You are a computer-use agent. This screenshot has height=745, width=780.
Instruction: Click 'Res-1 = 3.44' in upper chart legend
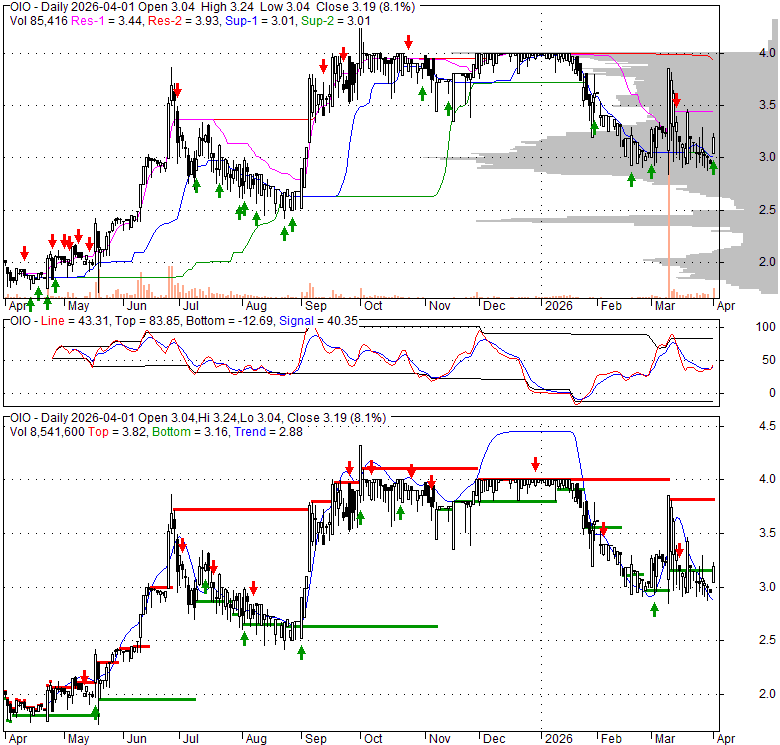[x=106, y=21]
